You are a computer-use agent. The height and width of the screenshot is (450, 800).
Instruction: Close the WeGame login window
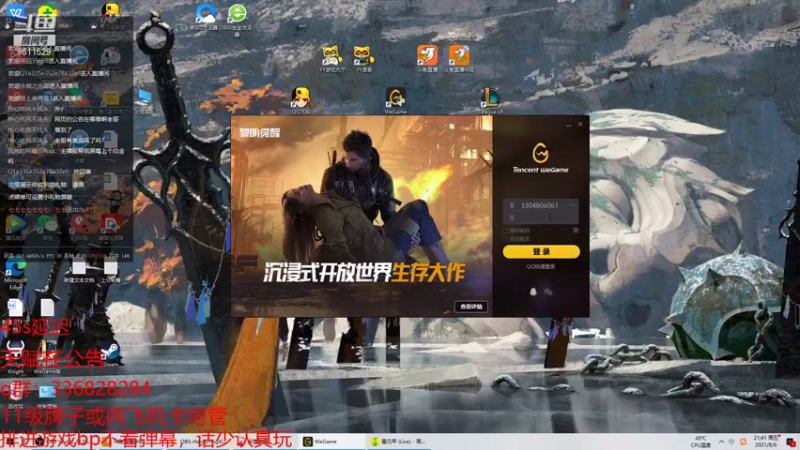pyautogui.click(x=580, y=124)
